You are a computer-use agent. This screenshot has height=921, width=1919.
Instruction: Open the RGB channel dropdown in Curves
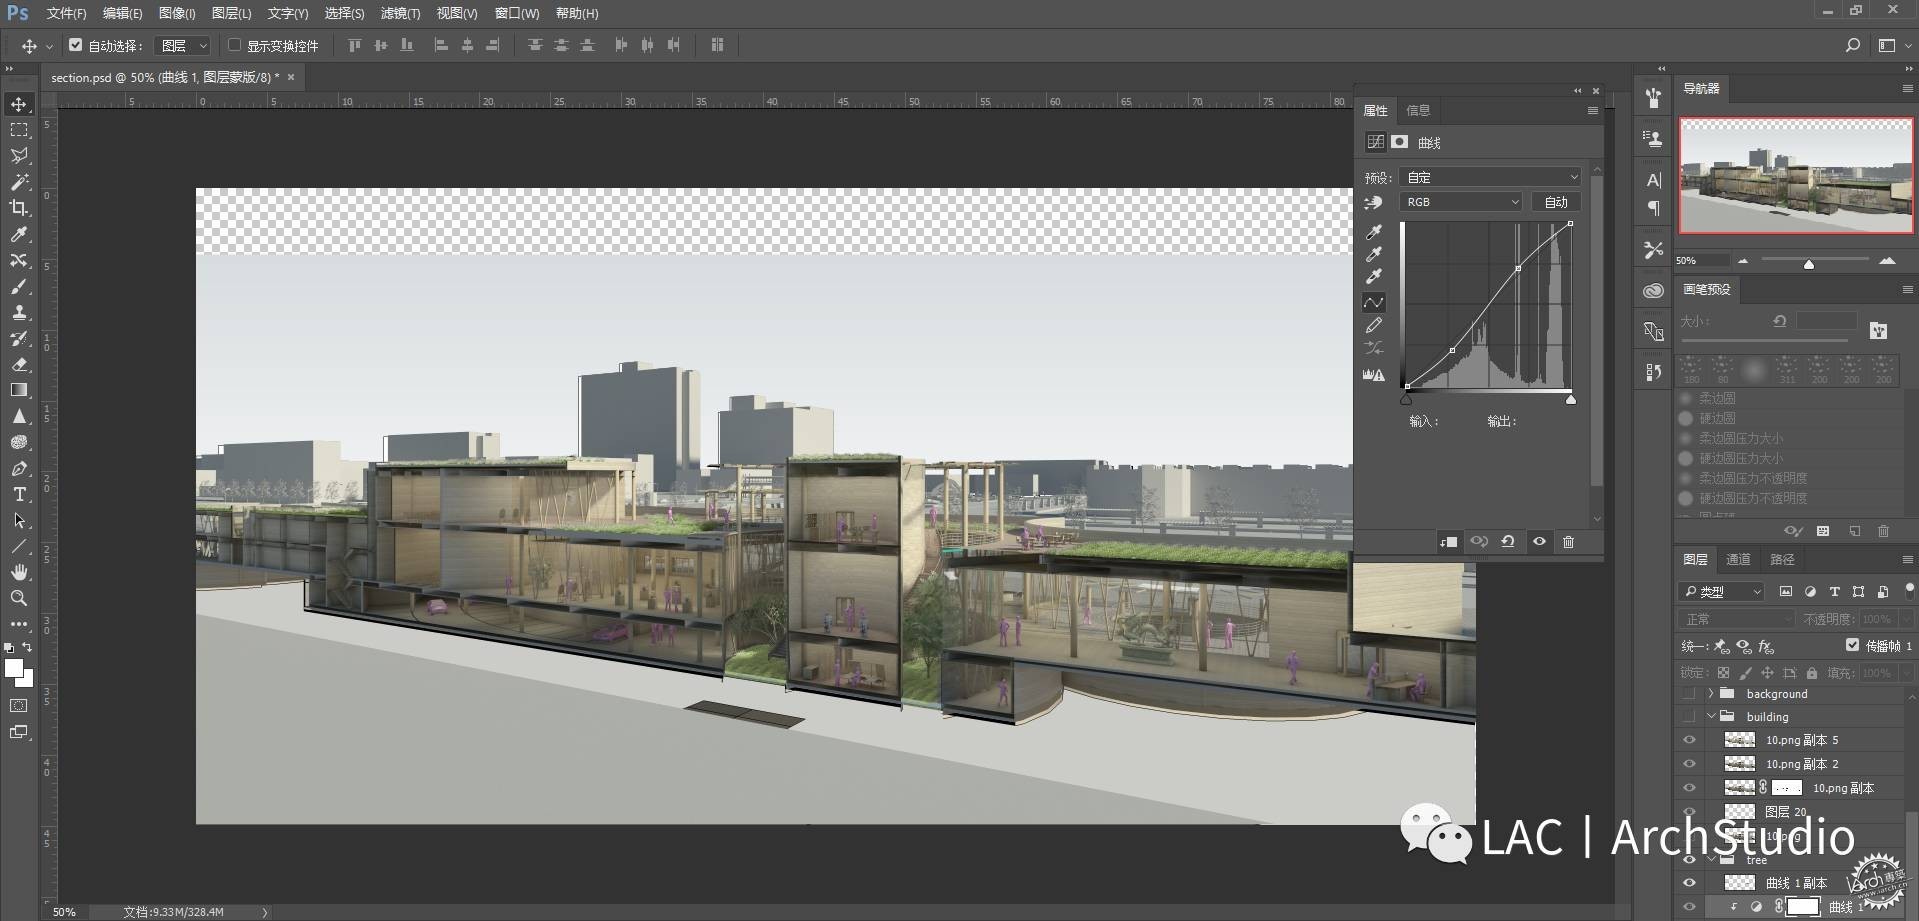coord(1461,202)
